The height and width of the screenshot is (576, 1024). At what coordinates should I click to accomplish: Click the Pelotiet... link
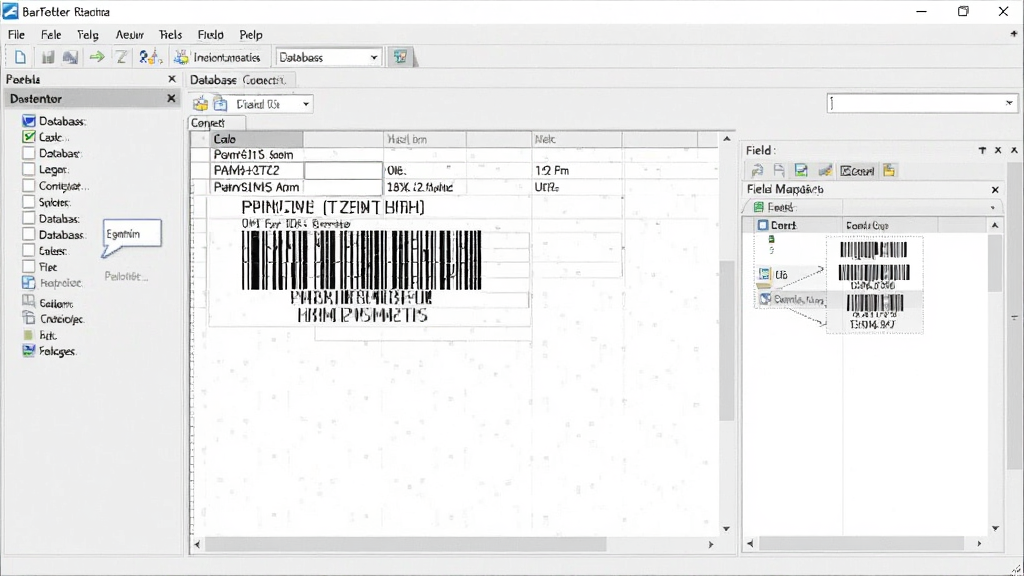[x=126, y=276]
